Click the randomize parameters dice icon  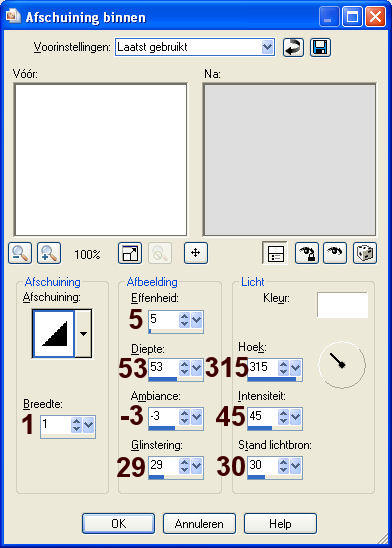point(365,253)
